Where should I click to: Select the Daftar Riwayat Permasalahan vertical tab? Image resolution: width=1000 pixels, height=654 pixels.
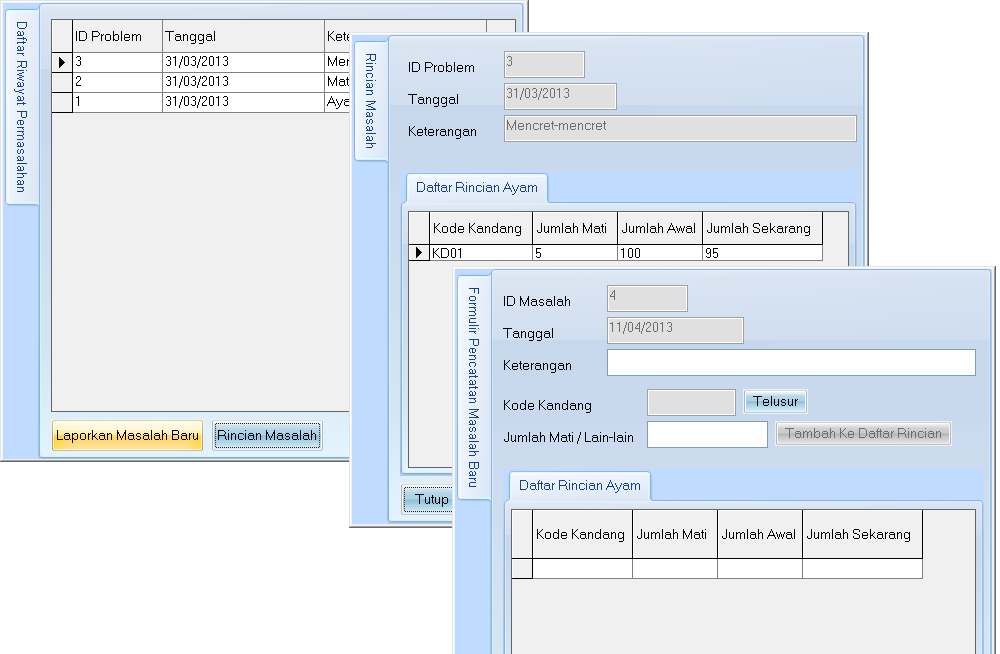click(22, 107)
